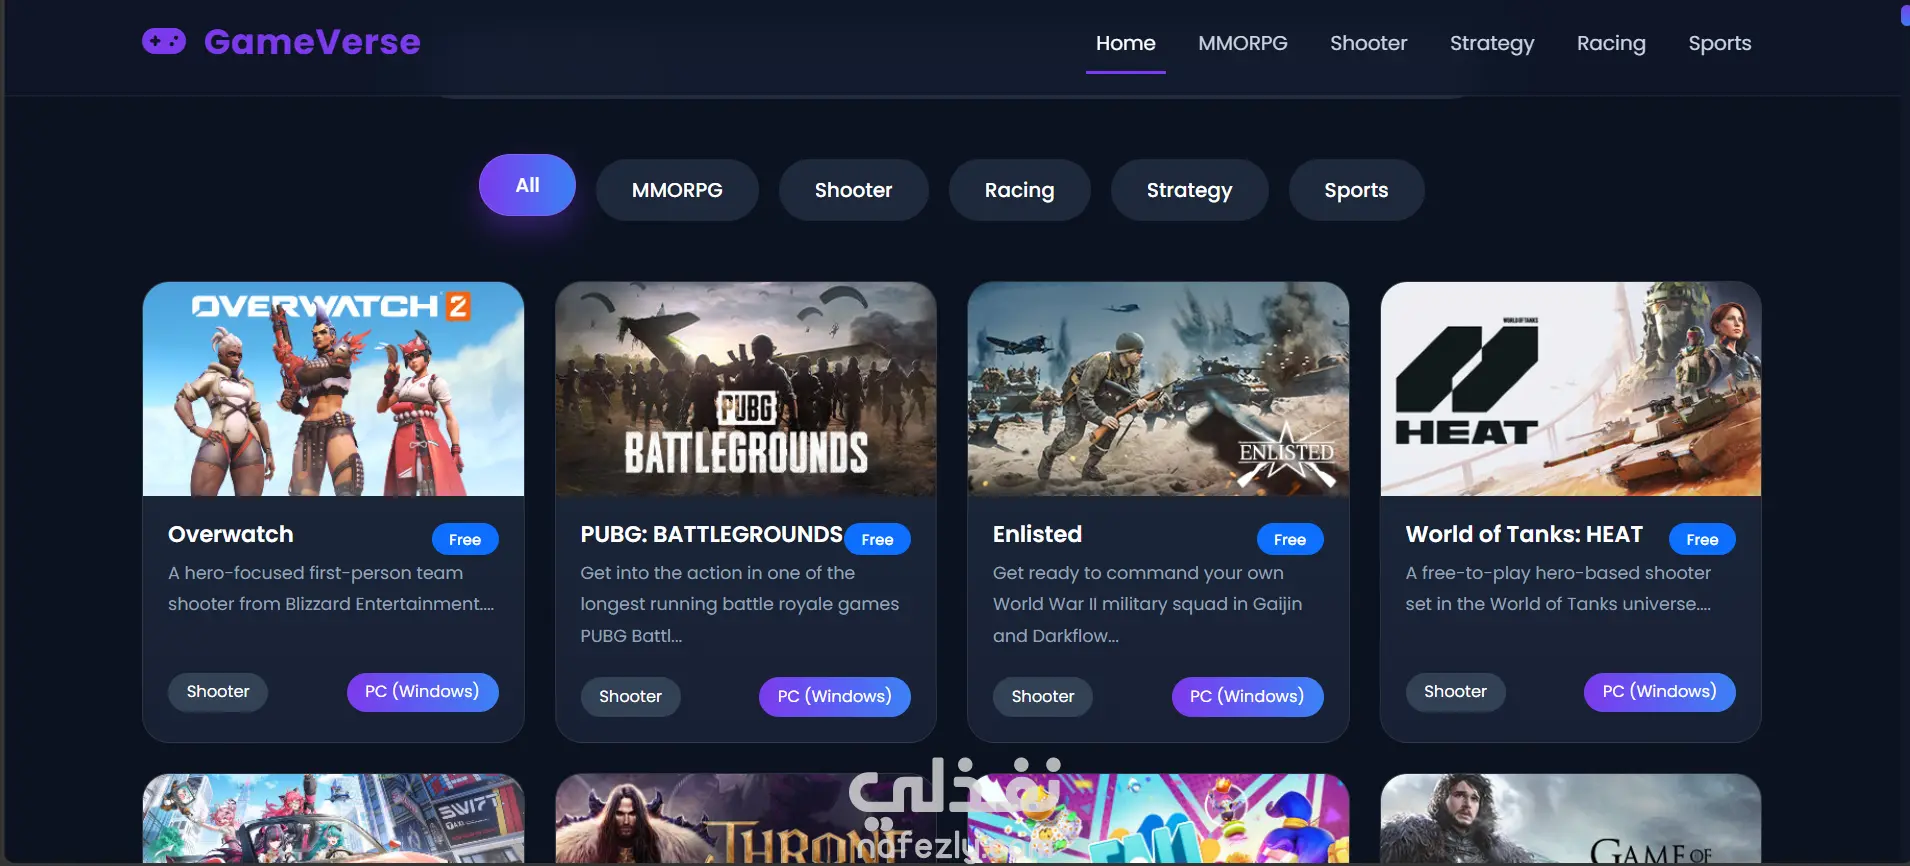
Task: Click the Enlisted description about World War II
Action: (x=1148, y=604)
